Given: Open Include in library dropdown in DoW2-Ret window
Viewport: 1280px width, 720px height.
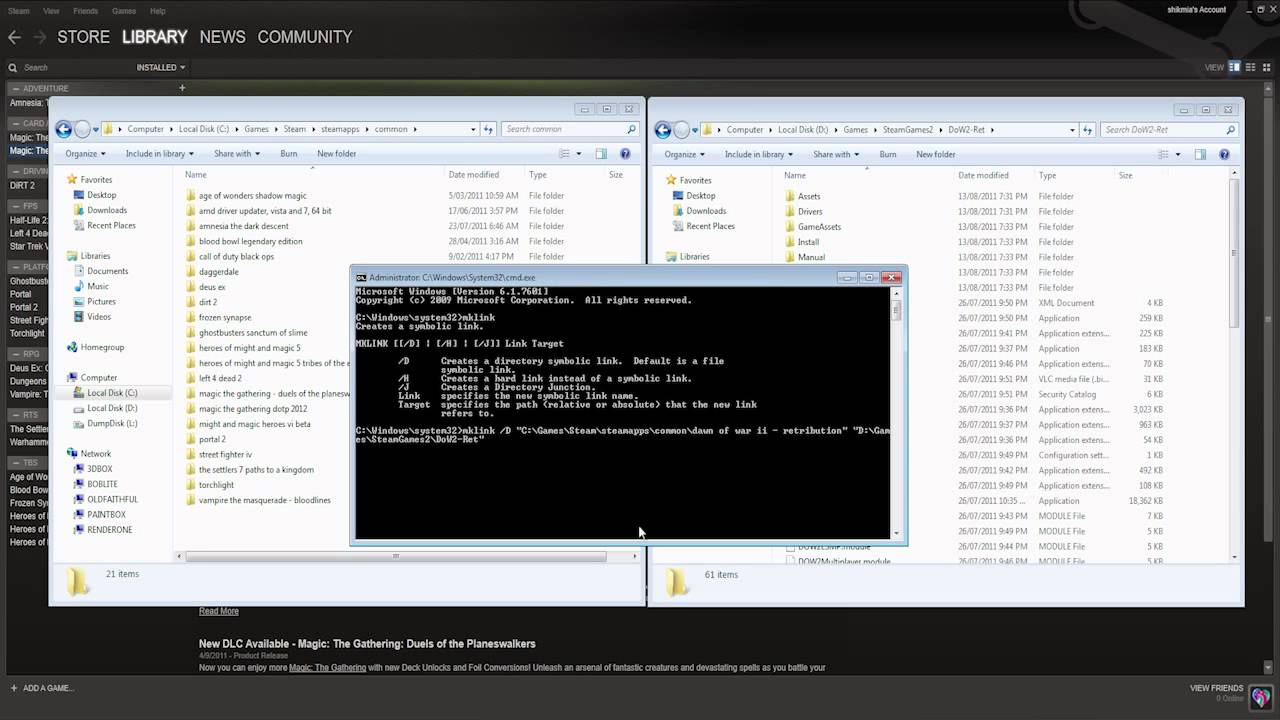Looking at the screenshot, I should coord(759,155).
